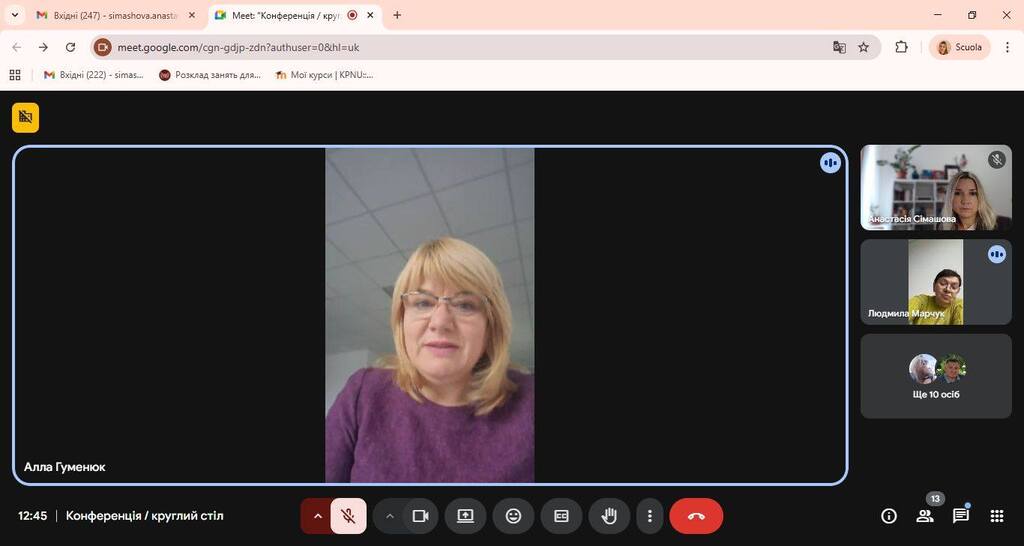Screen dimensions: 1024x546
Task: Show the participants list
Action: point(925,516)
